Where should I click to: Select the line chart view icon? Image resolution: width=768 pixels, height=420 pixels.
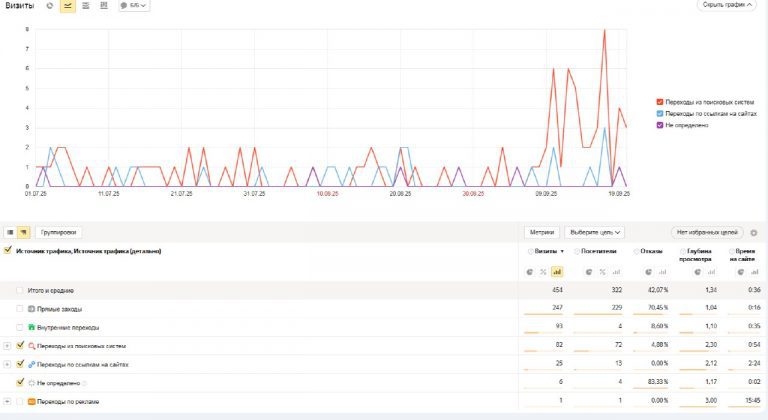click(67, 6)
